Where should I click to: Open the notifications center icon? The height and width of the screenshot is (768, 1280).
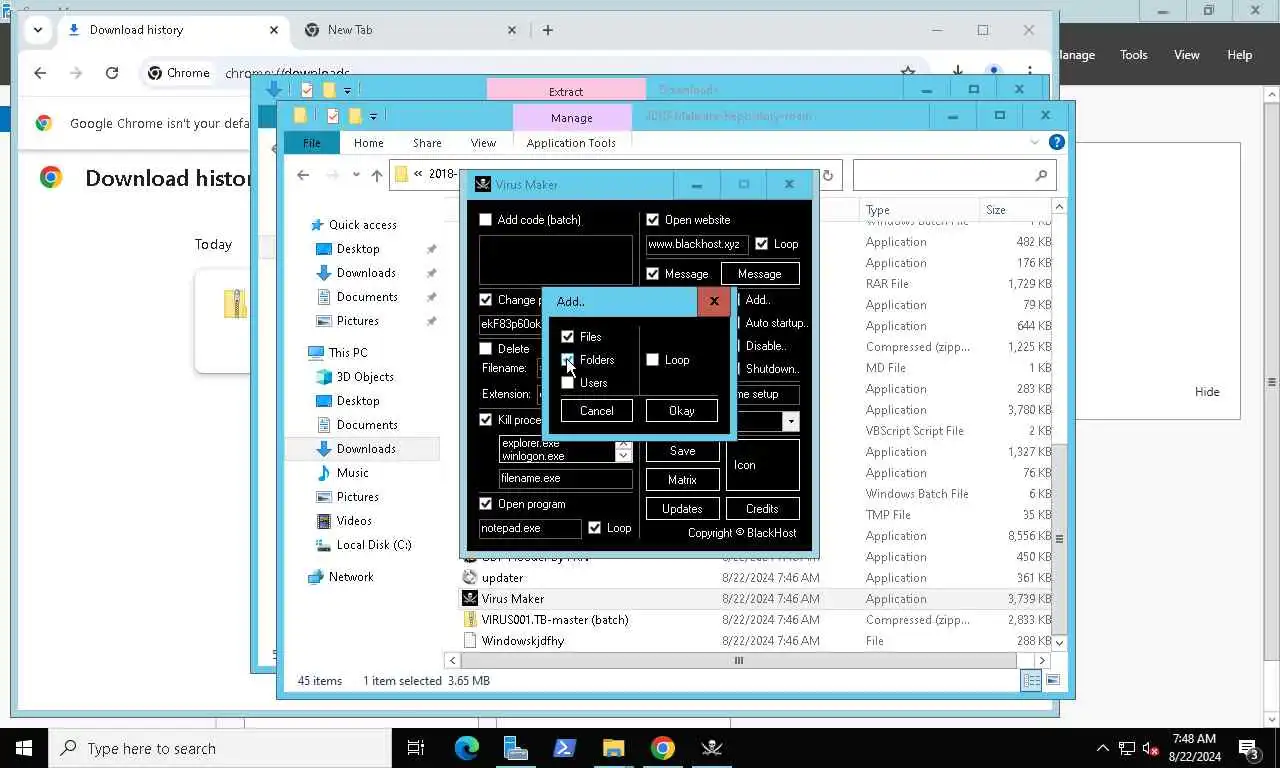(x=1248, y=748)
